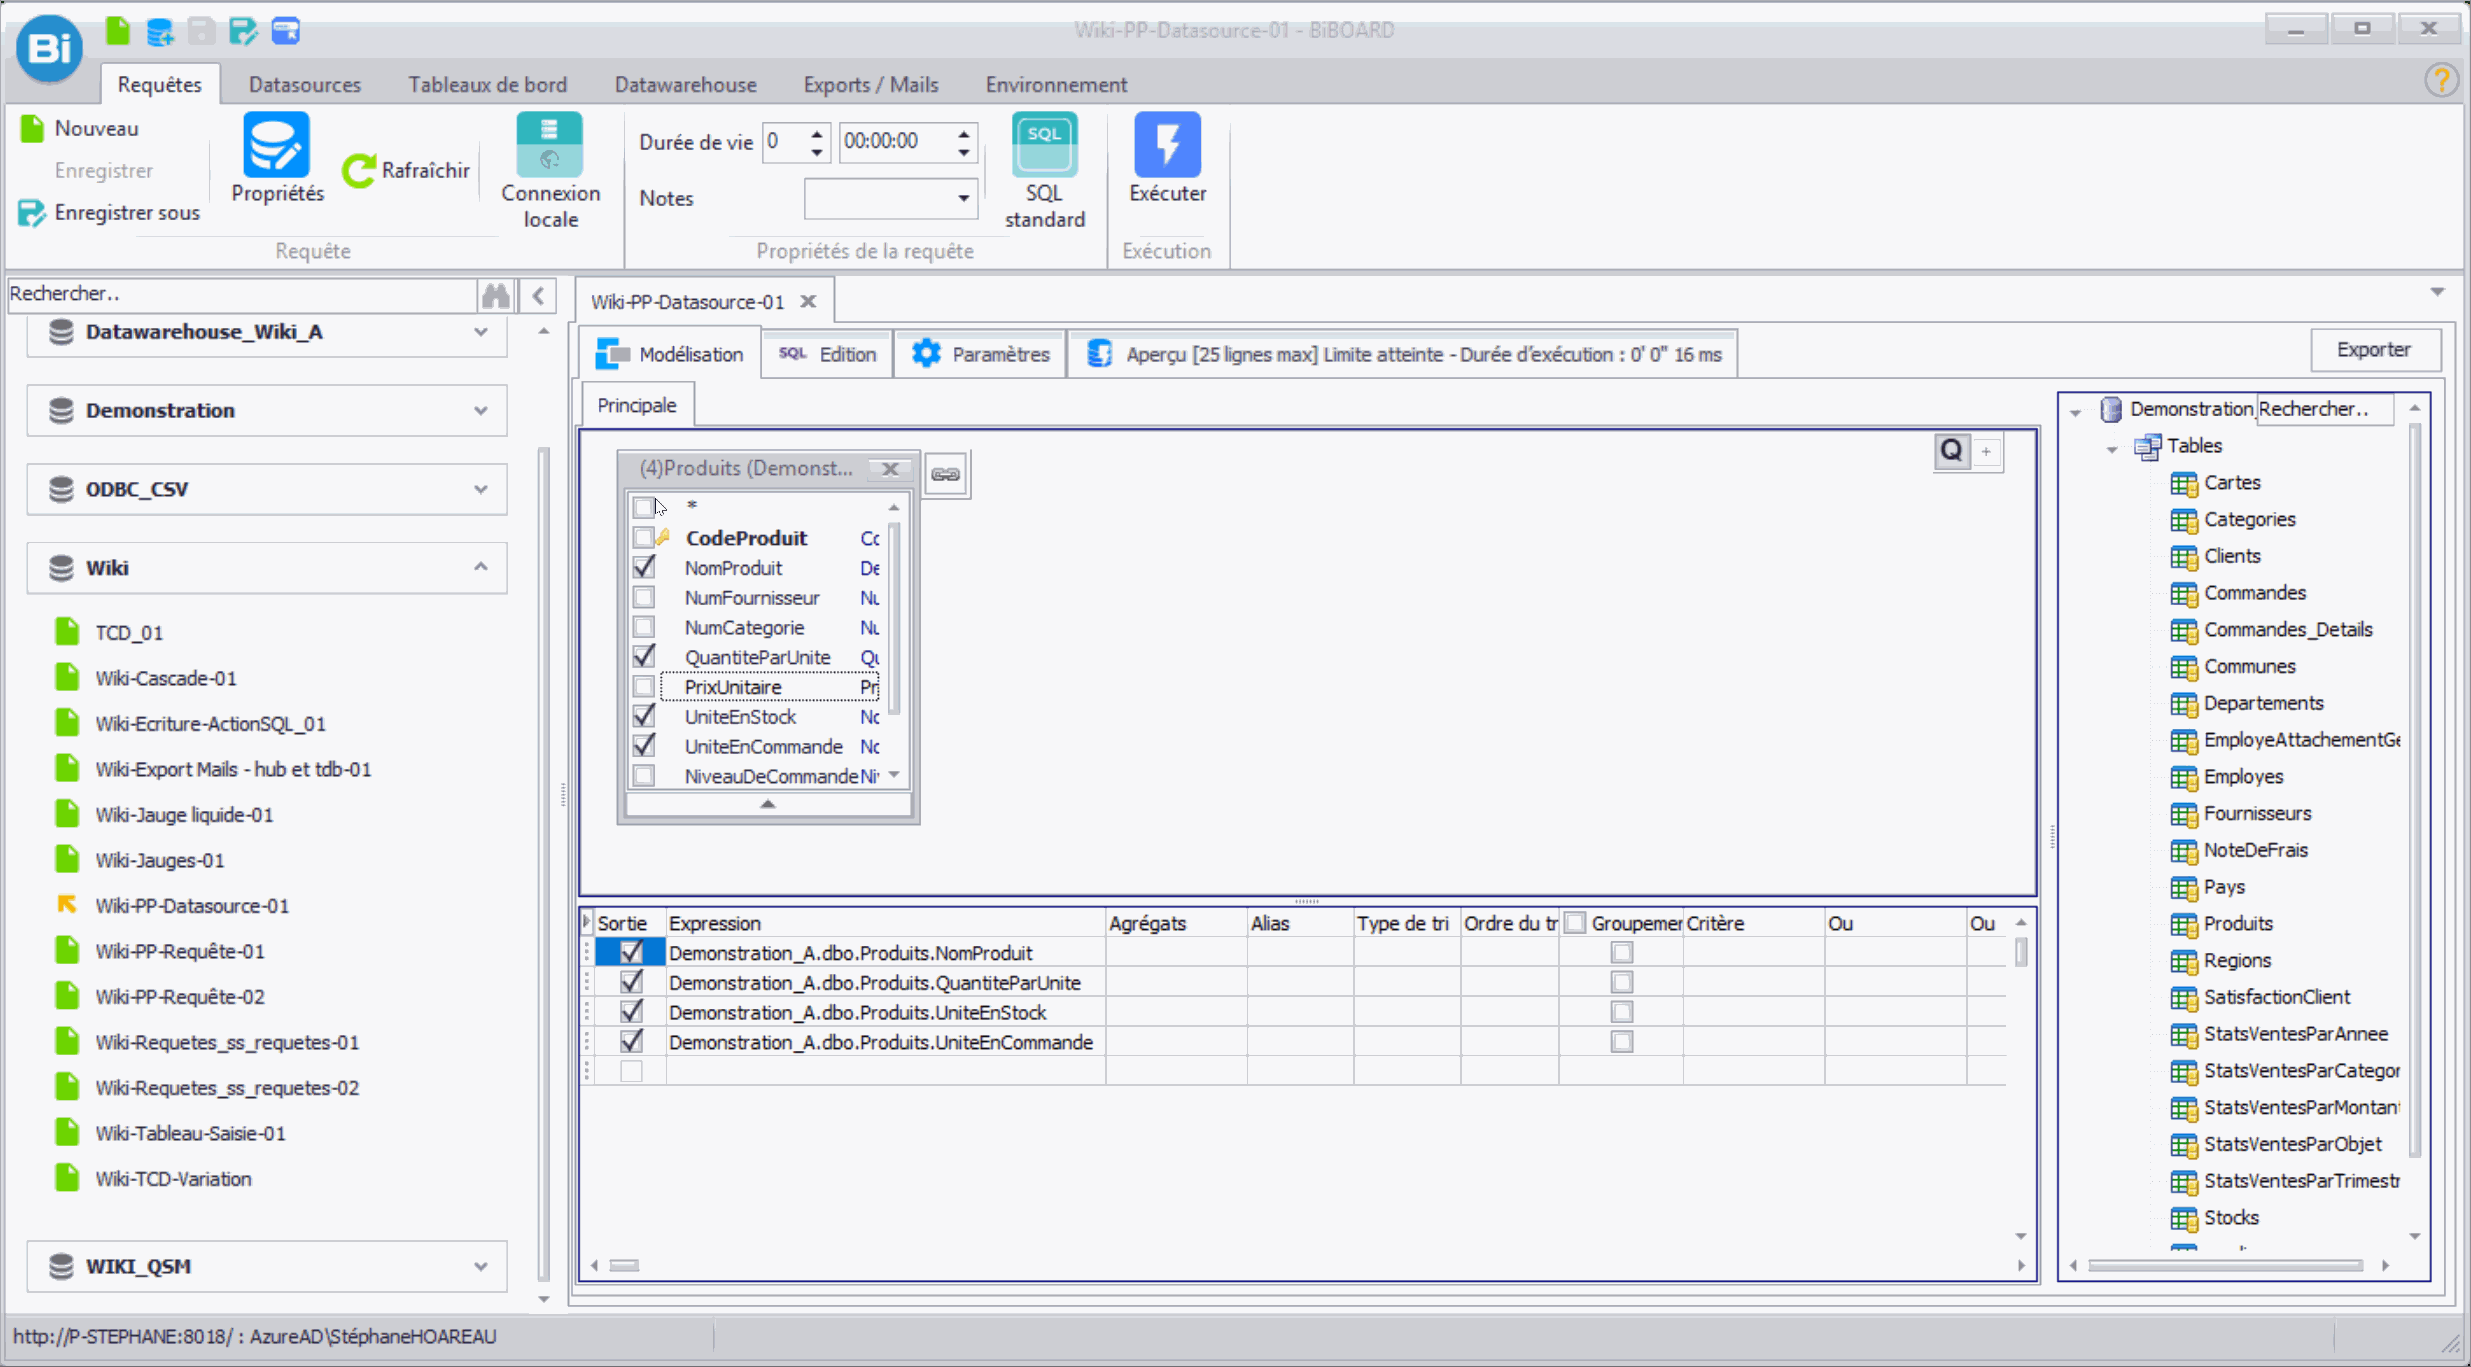Check the asterisk all-columns box

[x=644, y=507]
